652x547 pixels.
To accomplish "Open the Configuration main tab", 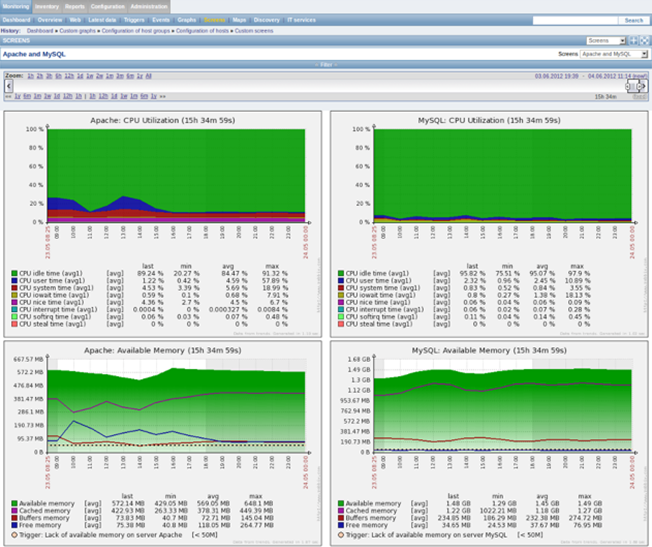I will (x=108, y=6).
